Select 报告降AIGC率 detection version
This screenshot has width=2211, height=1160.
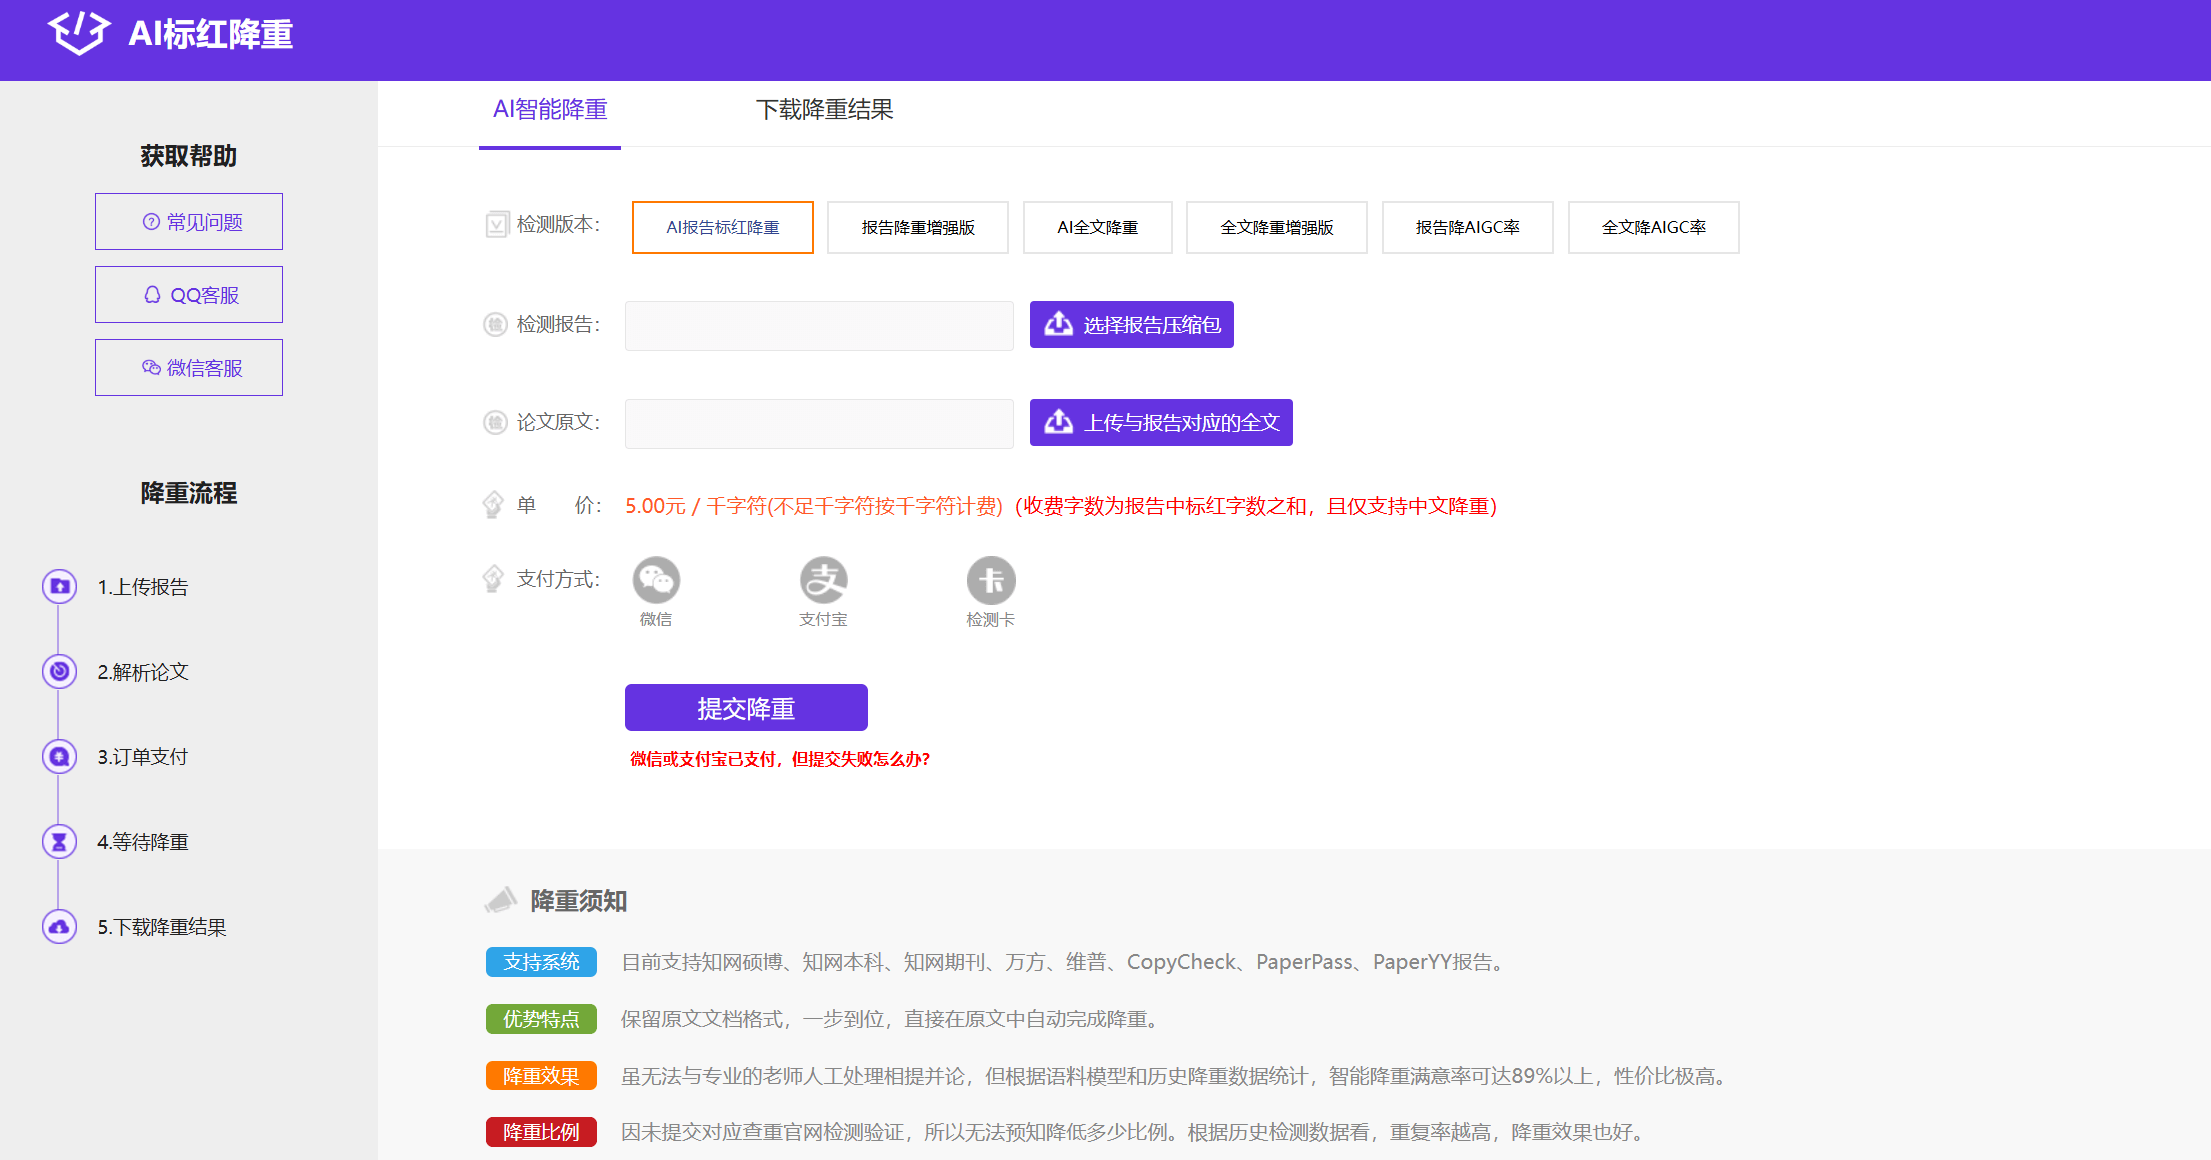1467,227
